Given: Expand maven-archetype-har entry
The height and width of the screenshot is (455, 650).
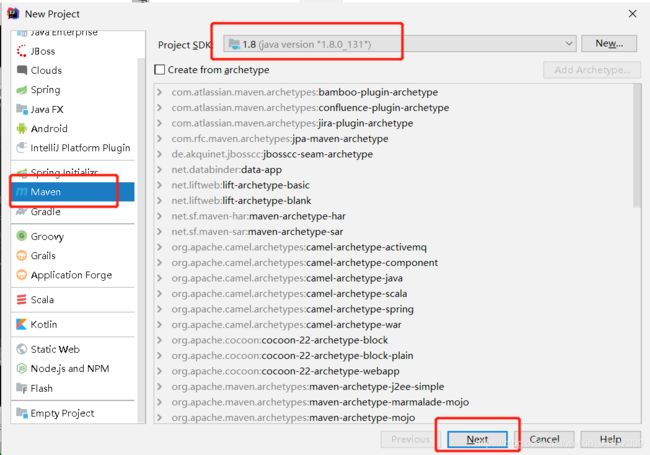Looking at the screenshot, I should click(159, 216).
